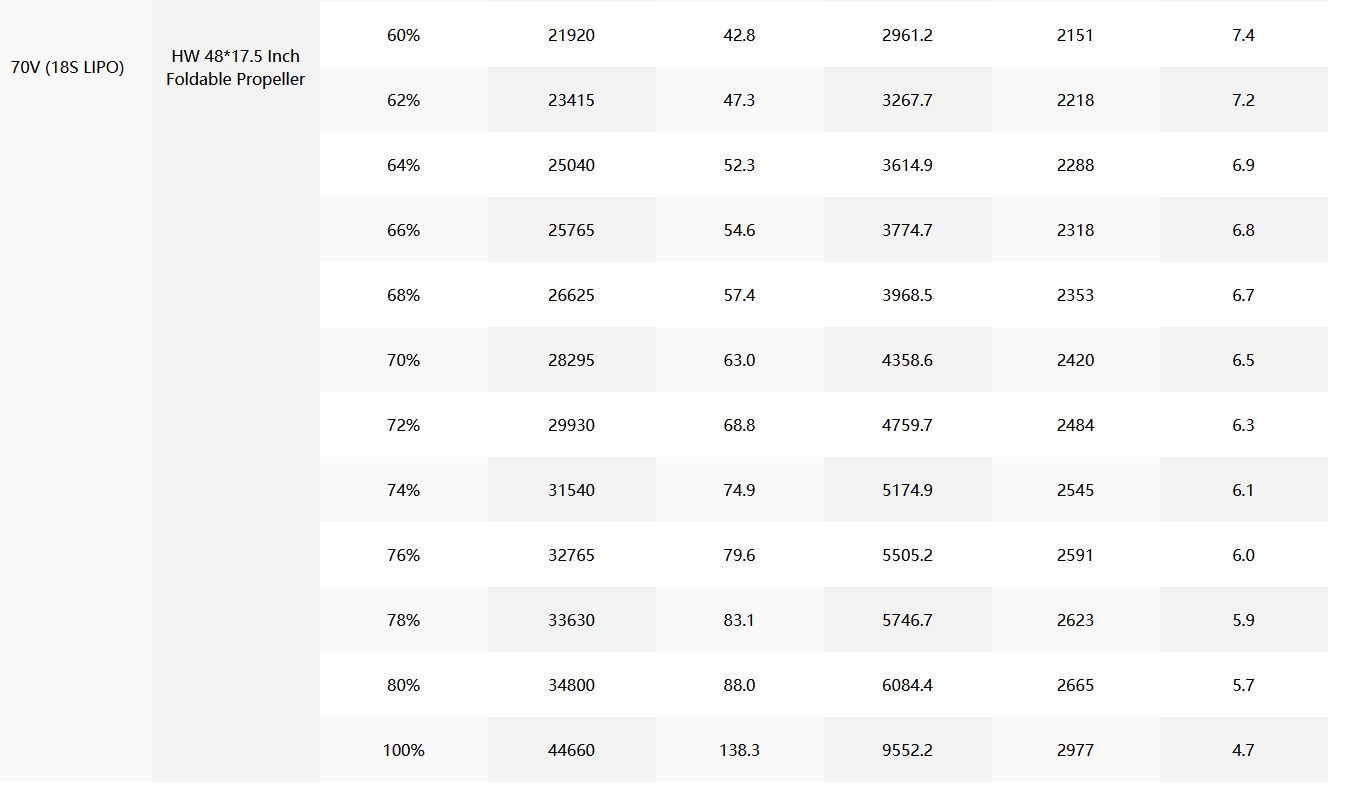This screenshot has height=802, width=1345.
Task: Click the 100% throttle cell
Action: point(403,750)
